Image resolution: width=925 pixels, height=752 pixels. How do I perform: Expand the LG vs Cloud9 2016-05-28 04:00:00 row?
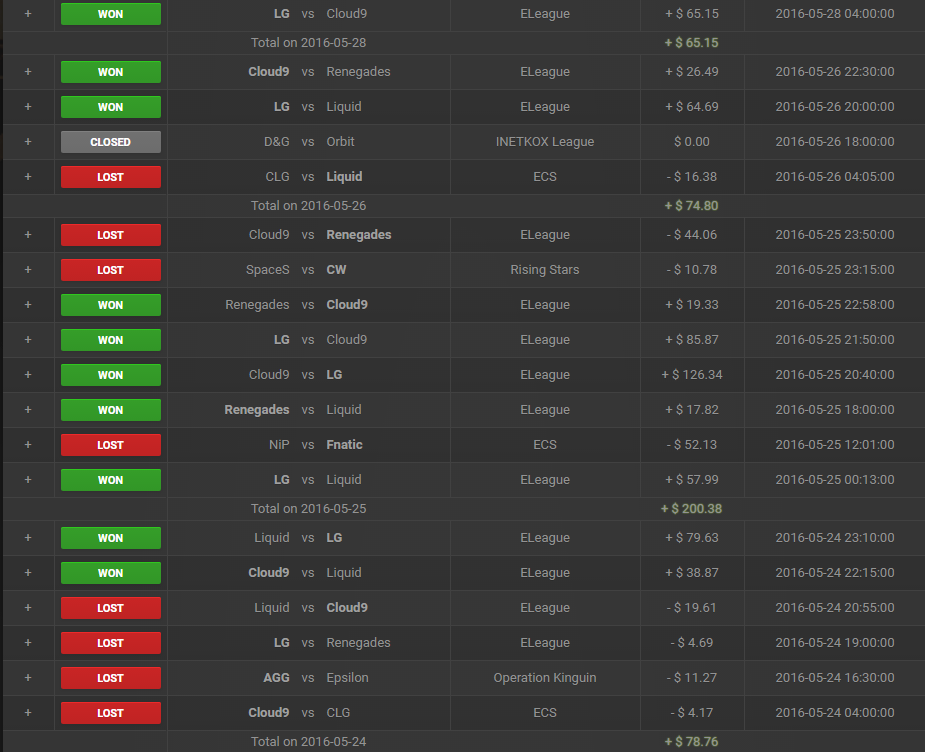click(28, 14)
